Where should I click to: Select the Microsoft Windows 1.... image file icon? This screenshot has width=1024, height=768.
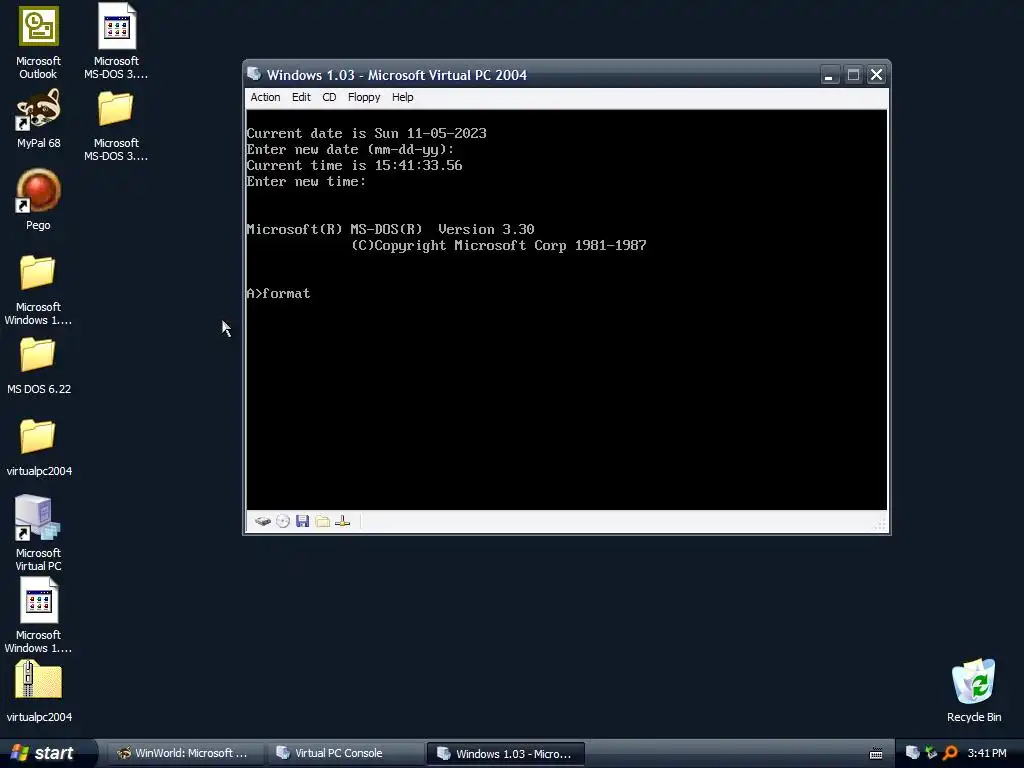click(39, 600)
